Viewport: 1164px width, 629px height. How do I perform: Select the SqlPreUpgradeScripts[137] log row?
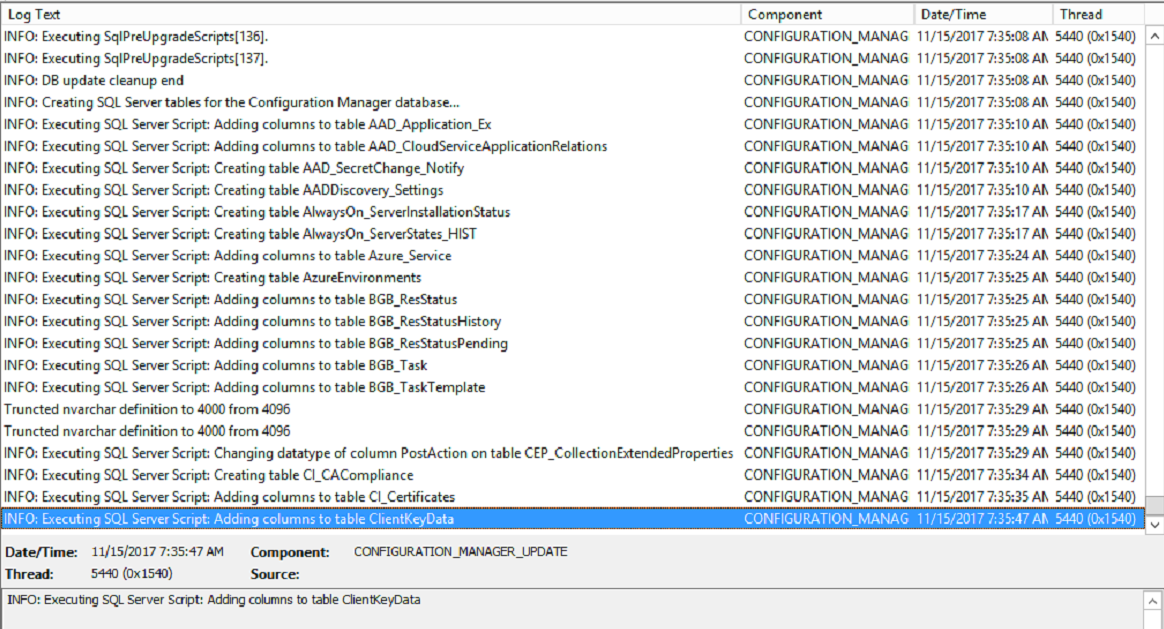[572, 58]
